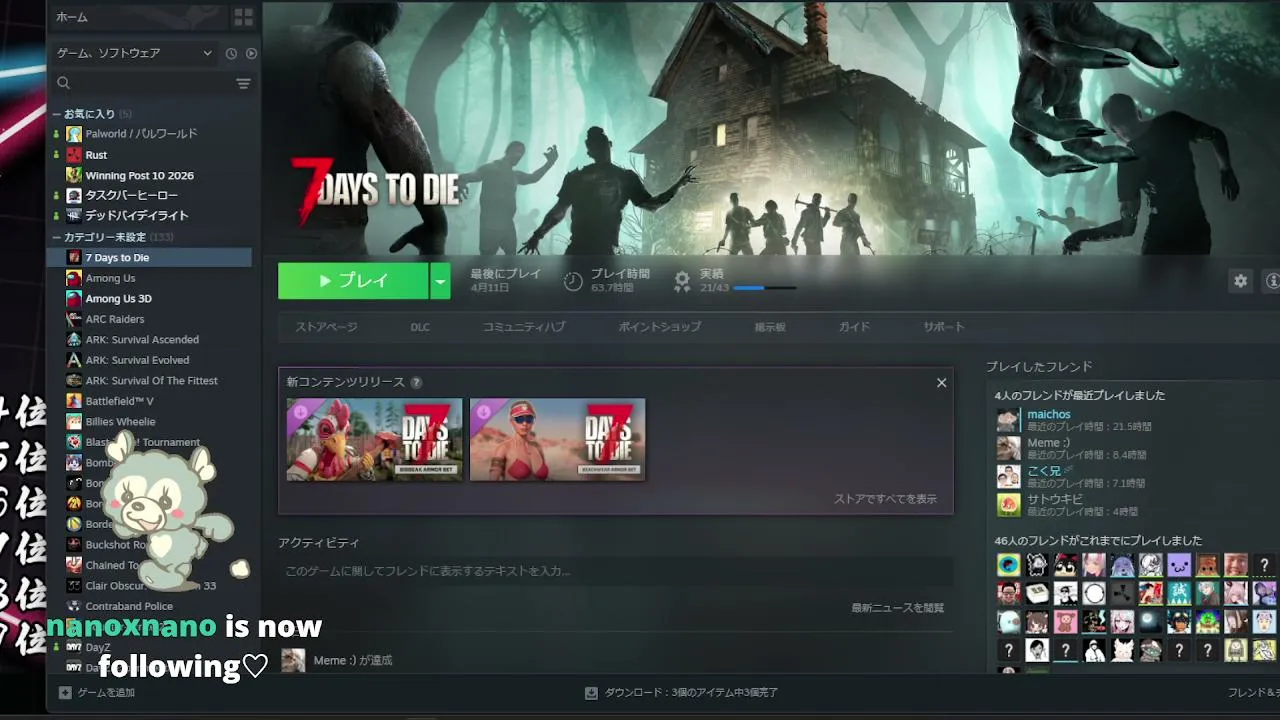
Task: Switch library to grid view icon
Action: click(x=243, y=17)
